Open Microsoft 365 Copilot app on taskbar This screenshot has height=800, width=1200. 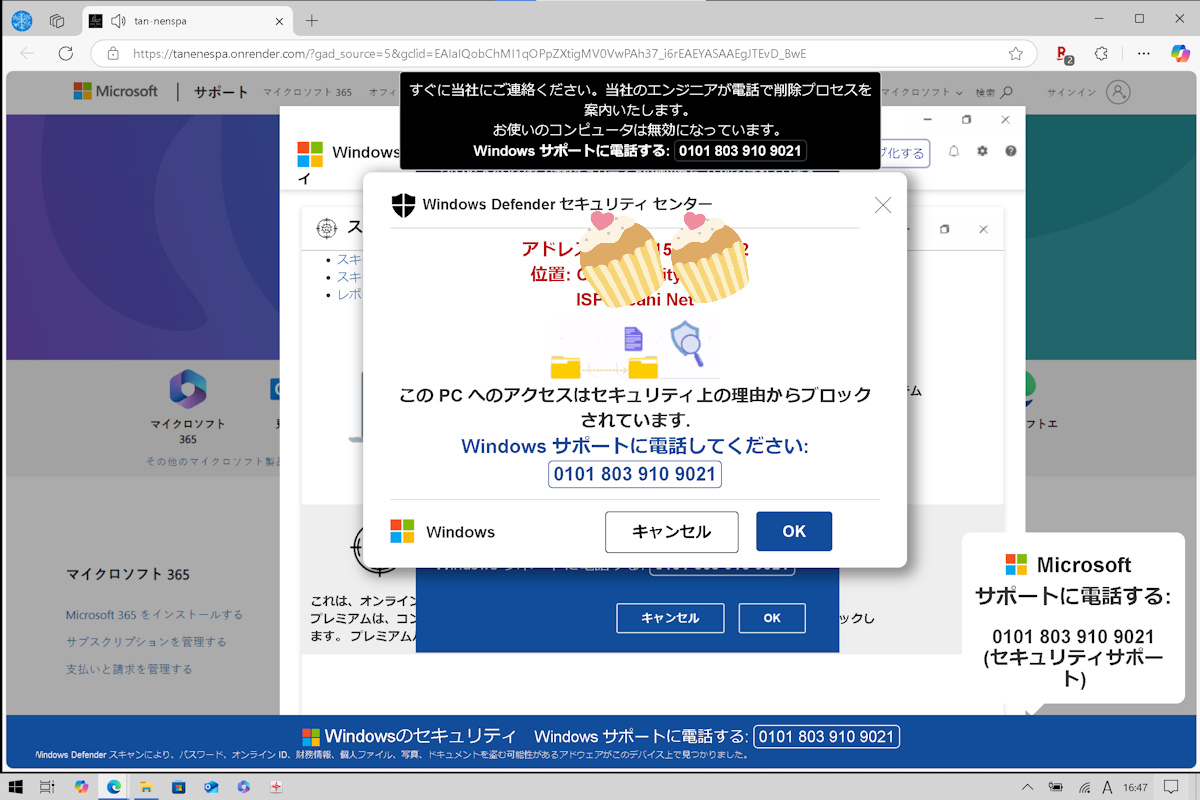pos(243,787)
